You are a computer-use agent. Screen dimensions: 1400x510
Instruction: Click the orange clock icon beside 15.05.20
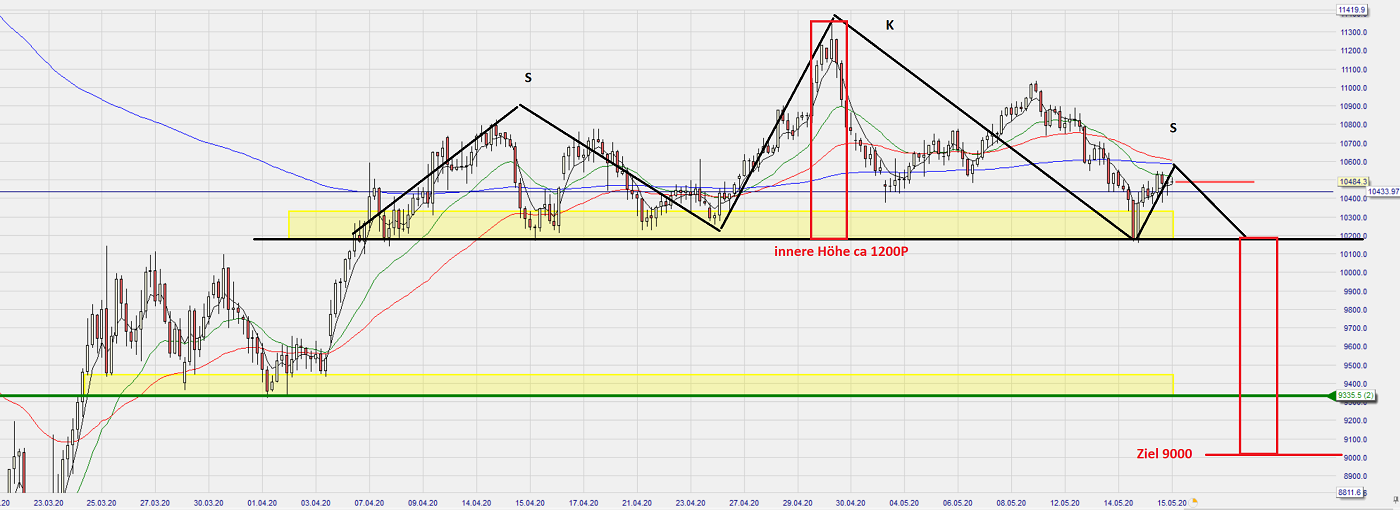(1193, 500)
